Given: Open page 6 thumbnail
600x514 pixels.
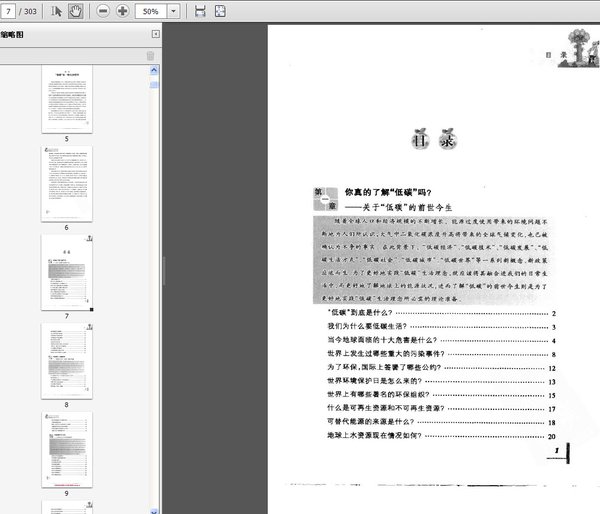Looking at the screenshot, I should (x=67, y=184).
